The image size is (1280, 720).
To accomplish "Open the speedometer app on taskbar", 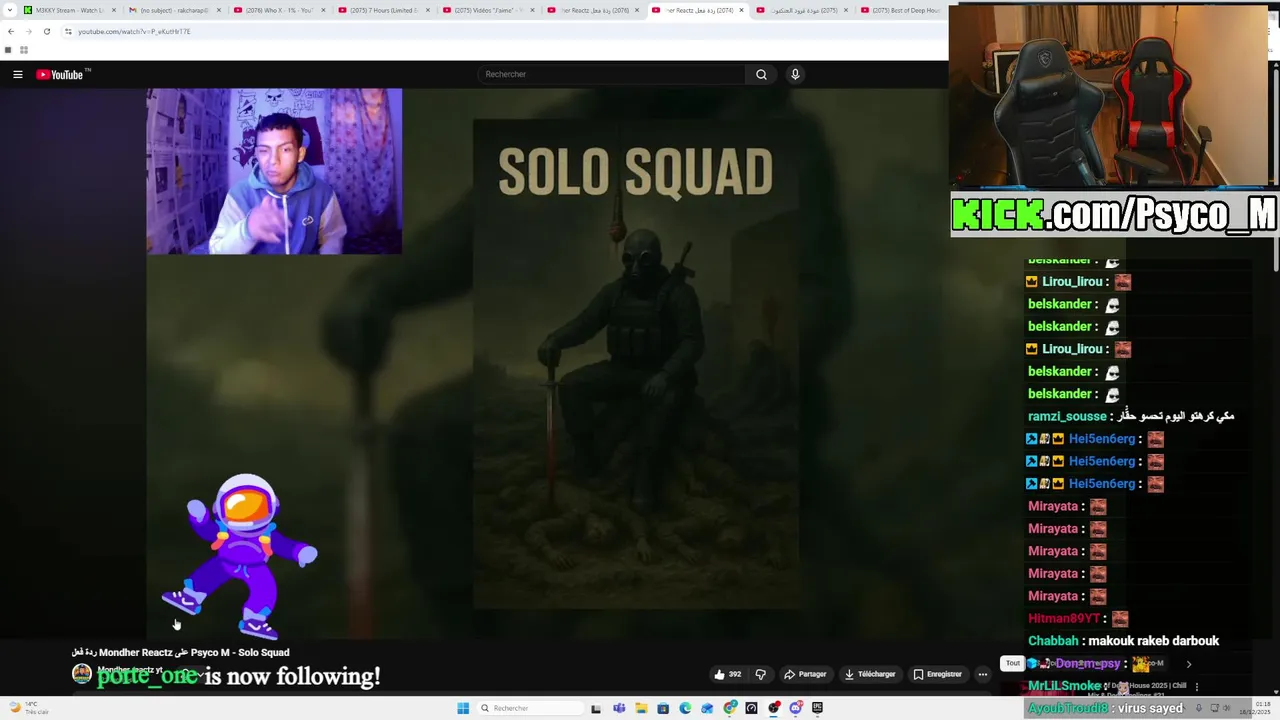I will pos(751,708).
